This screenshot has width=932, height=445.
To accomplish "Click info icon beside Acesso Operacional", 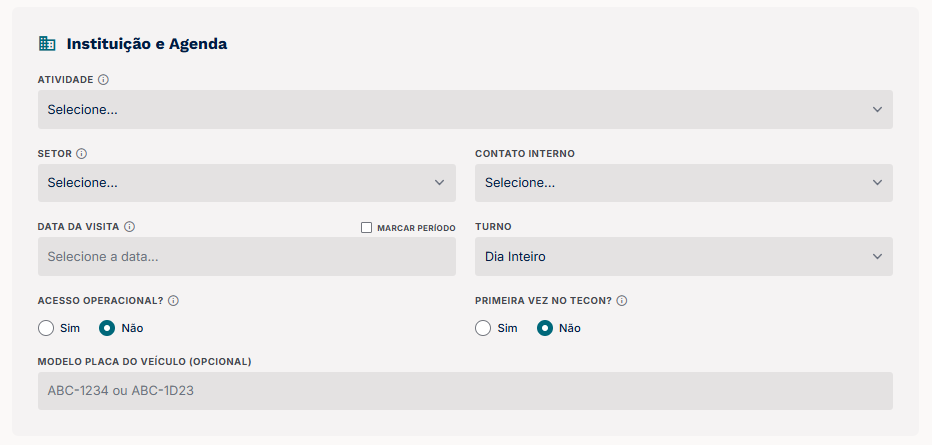I will (173, 301).
